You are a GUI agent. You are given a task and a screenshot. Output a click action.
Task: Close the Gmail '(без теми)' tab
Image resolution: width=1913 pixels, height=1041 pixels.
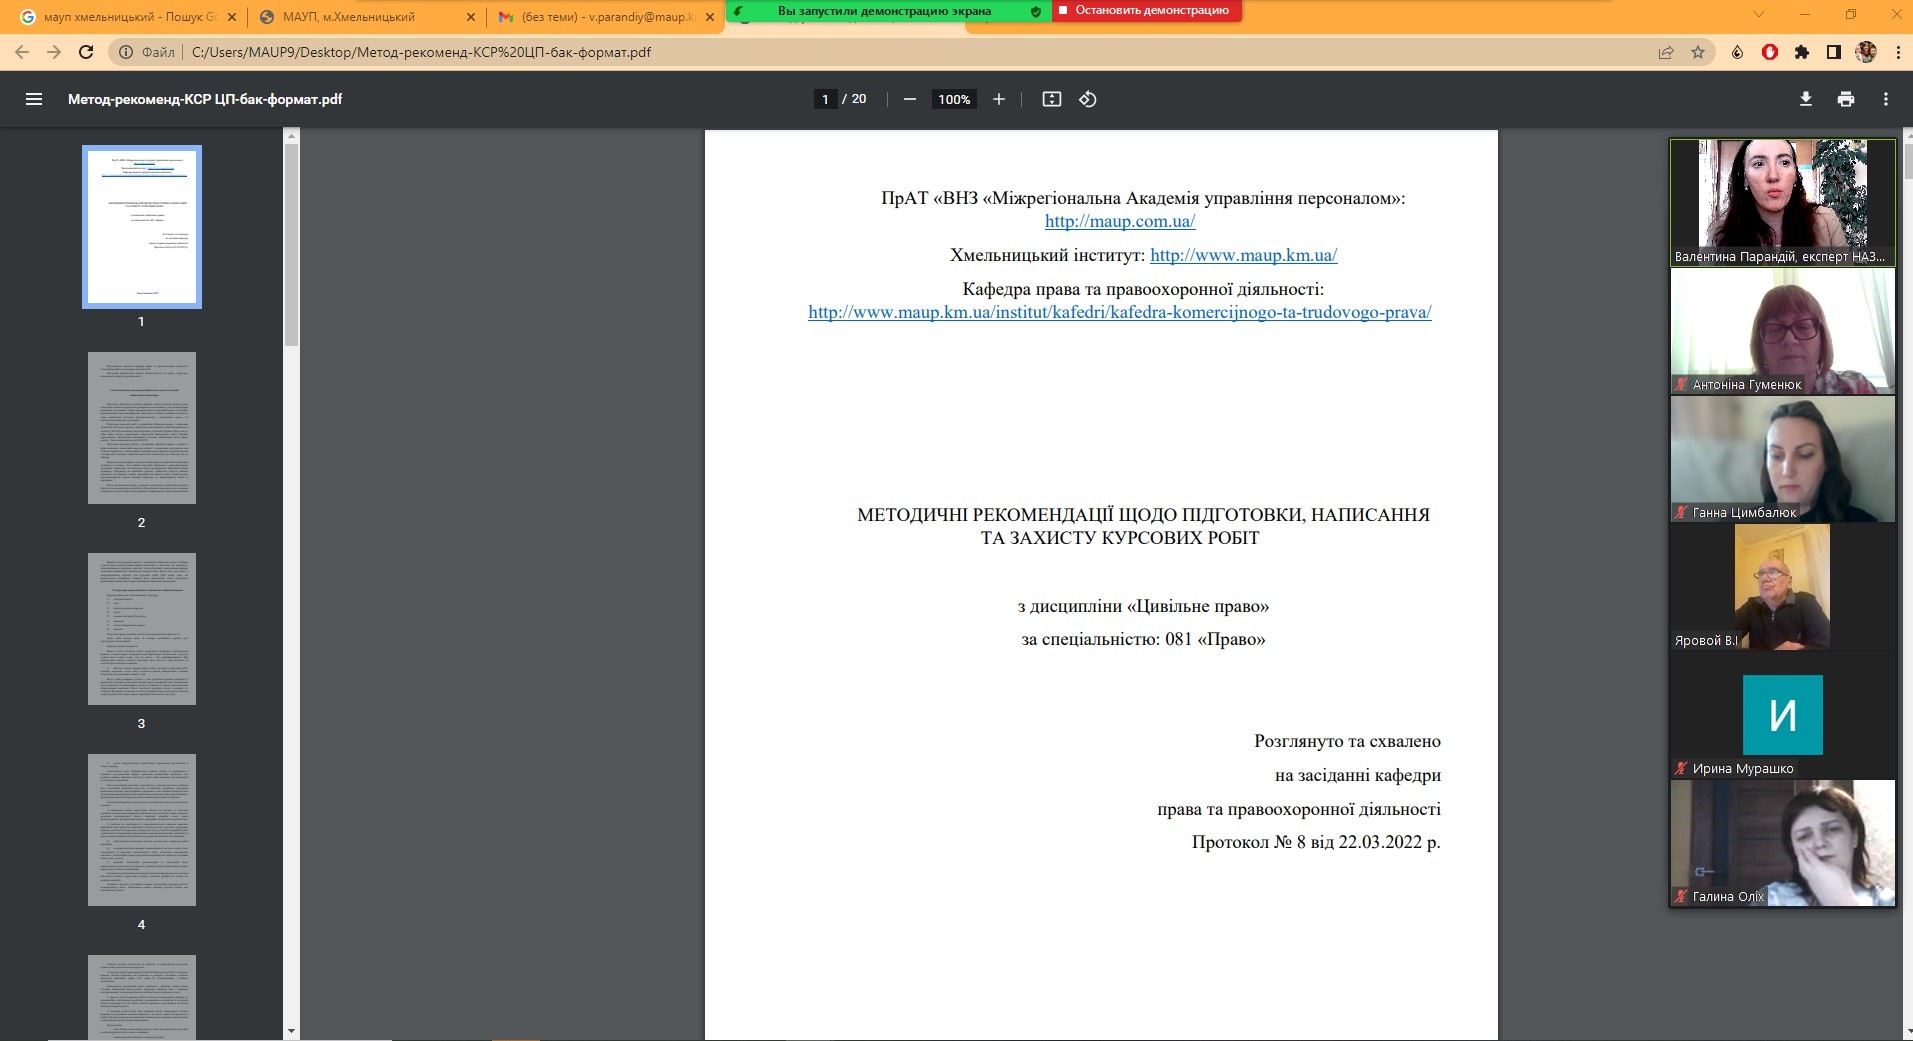point(709,17)
